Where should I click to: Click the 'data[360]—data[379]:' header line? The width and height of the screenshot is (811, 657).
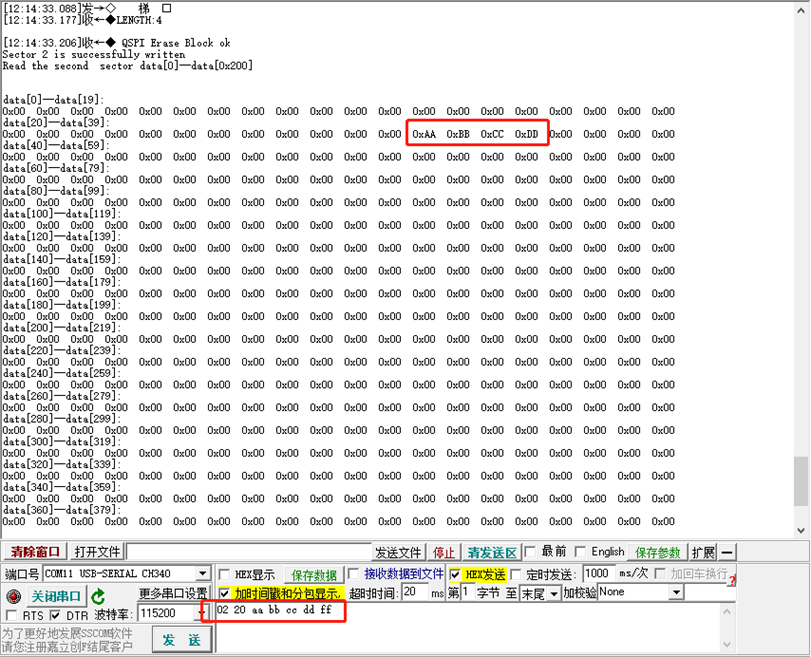click(x=62, y=510)
